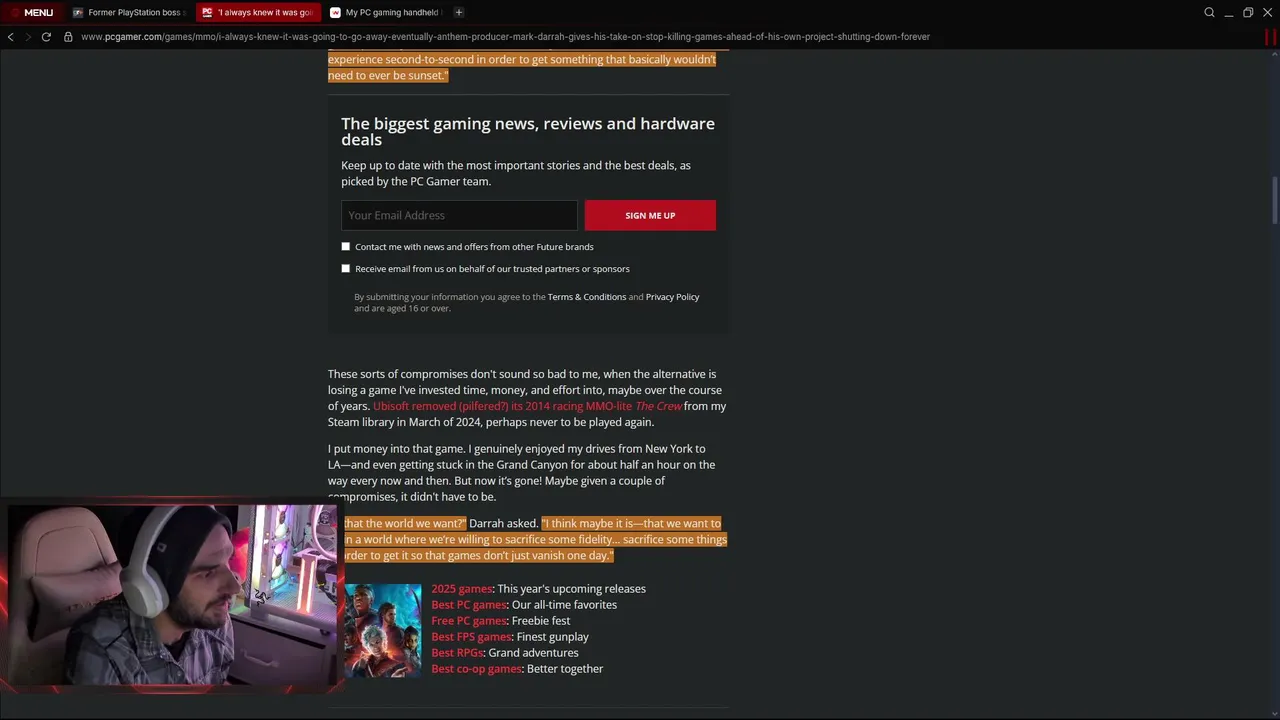The width and height of the screenshot is (1280, 720).
Task: Open the Privacy Policy link
Action: tap(672, 297)
